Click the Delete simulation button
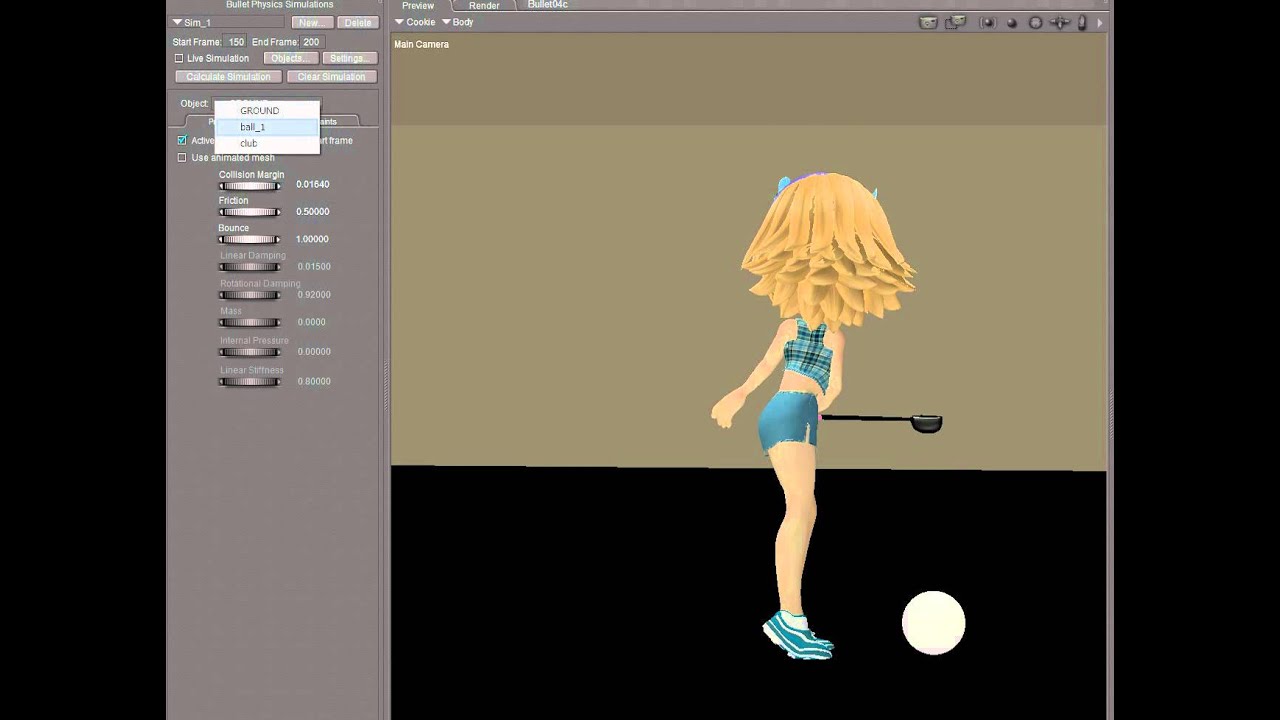Image resolution: width=1280 pixels, height=720 pixels. [x=357, y=22]
